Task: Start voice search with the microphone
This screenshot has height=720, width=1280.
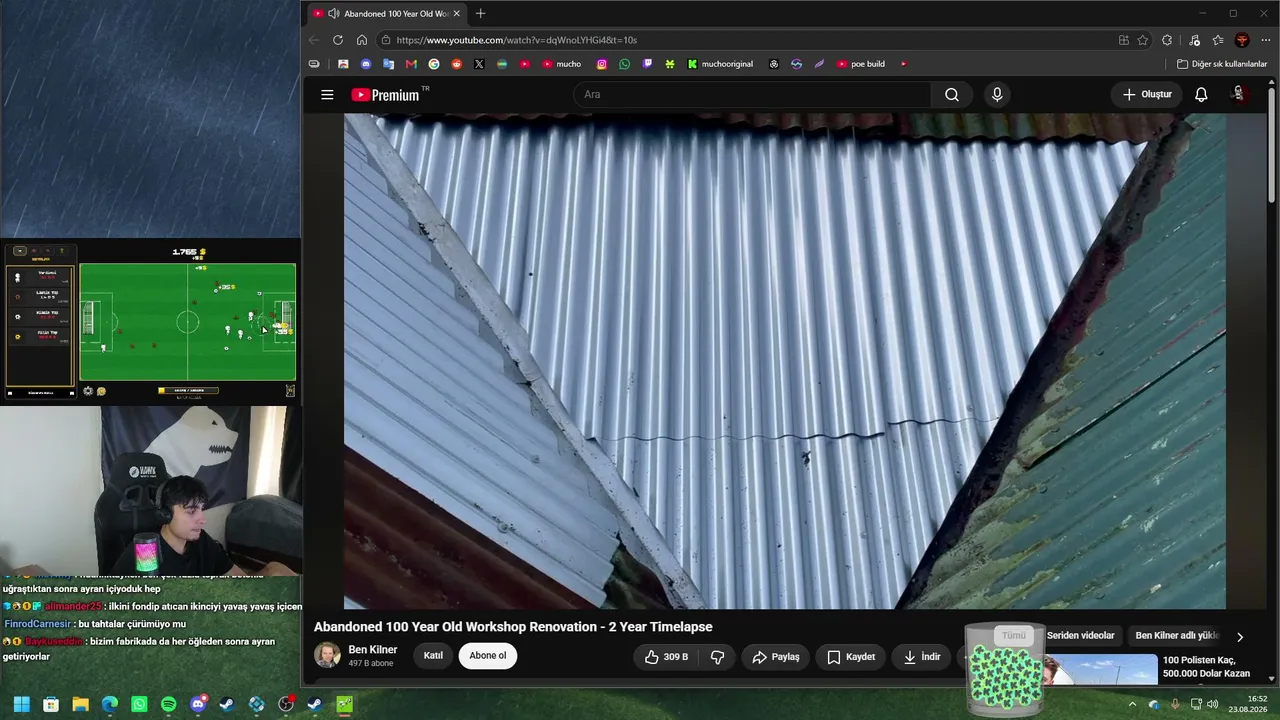Action: (x=997, y=95)
